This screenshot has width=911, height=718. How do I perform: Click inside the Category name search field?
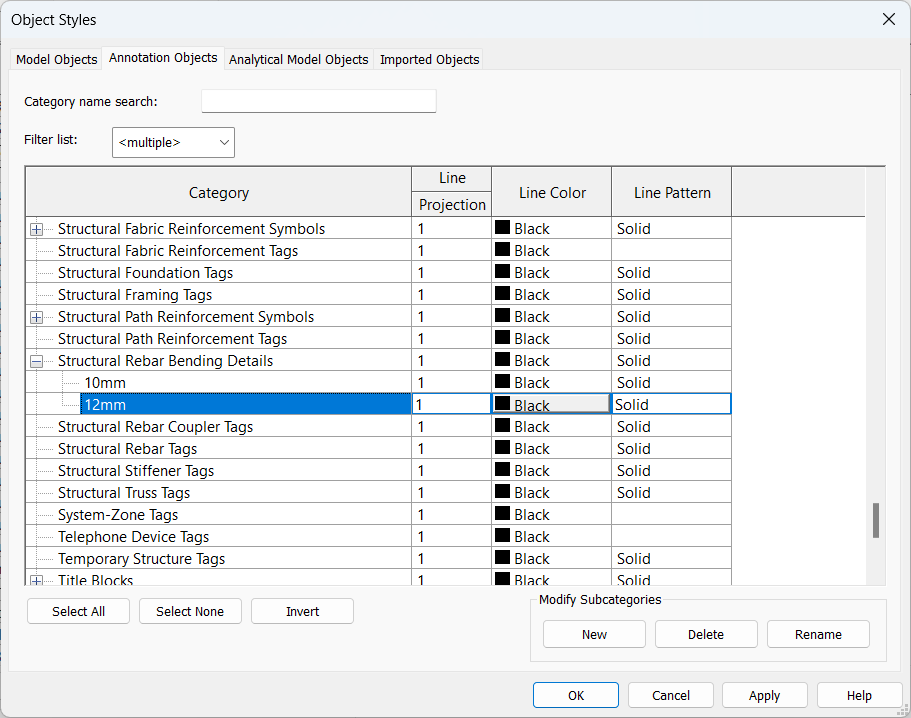point(318,101)
